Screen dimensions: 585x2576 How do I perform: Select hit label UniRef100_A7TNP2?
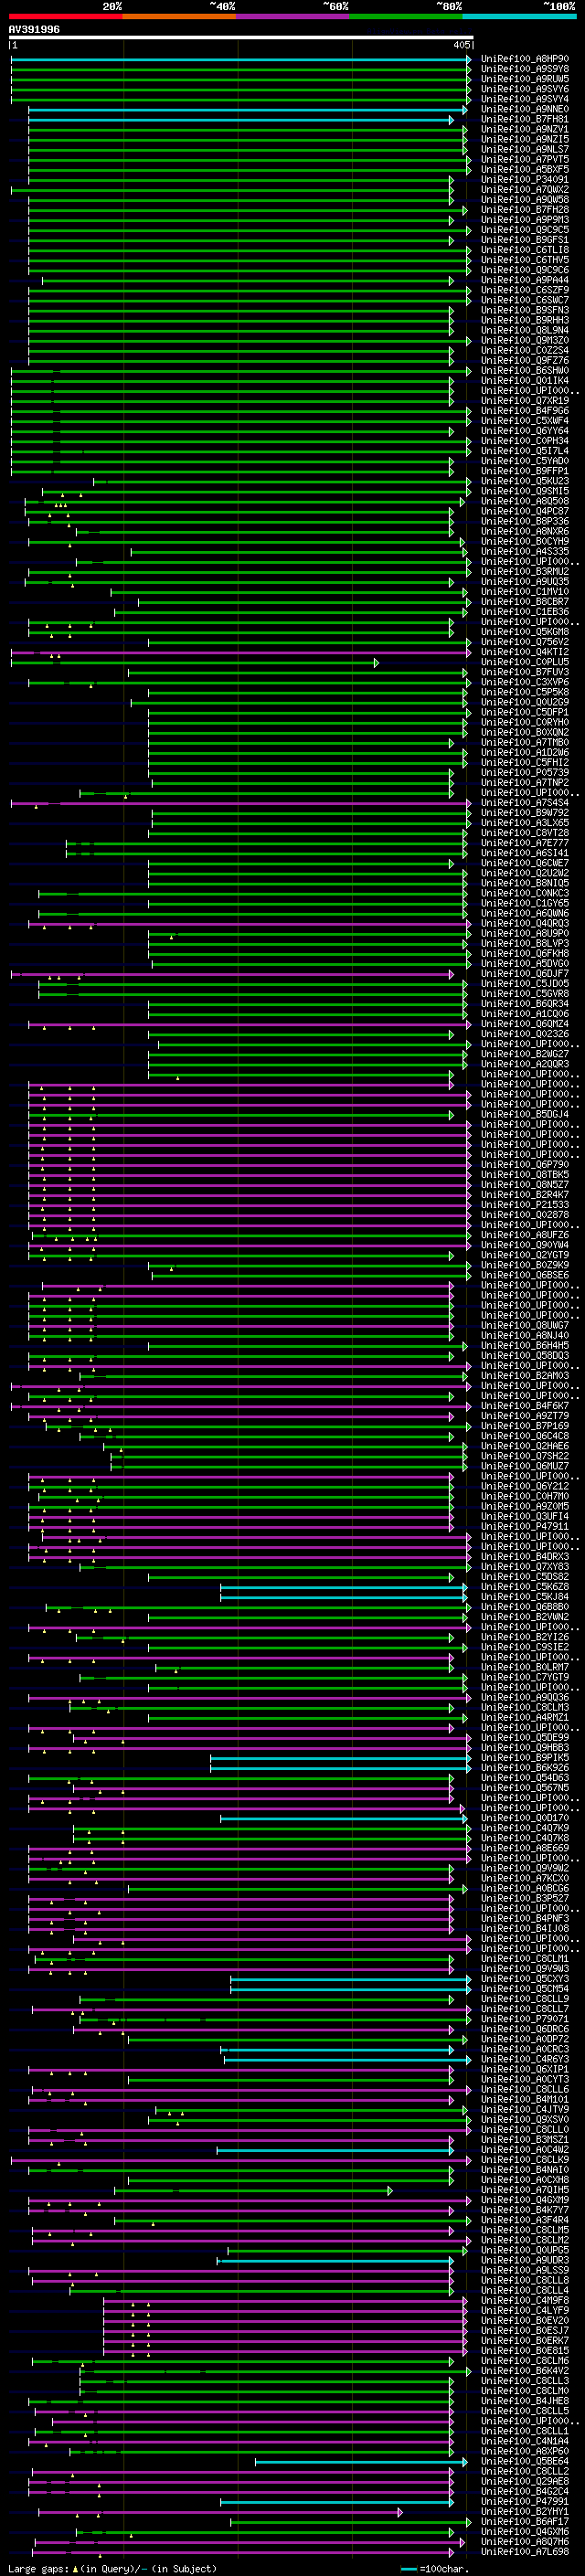[524, 783]
